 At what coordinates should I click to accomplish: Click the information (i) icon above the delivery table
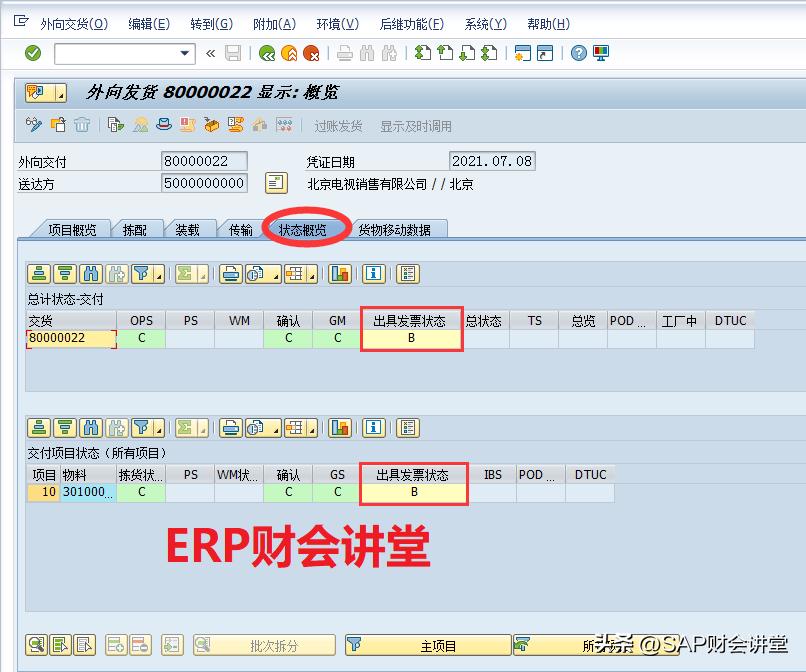pyautogui.click(x=372, y=273)
